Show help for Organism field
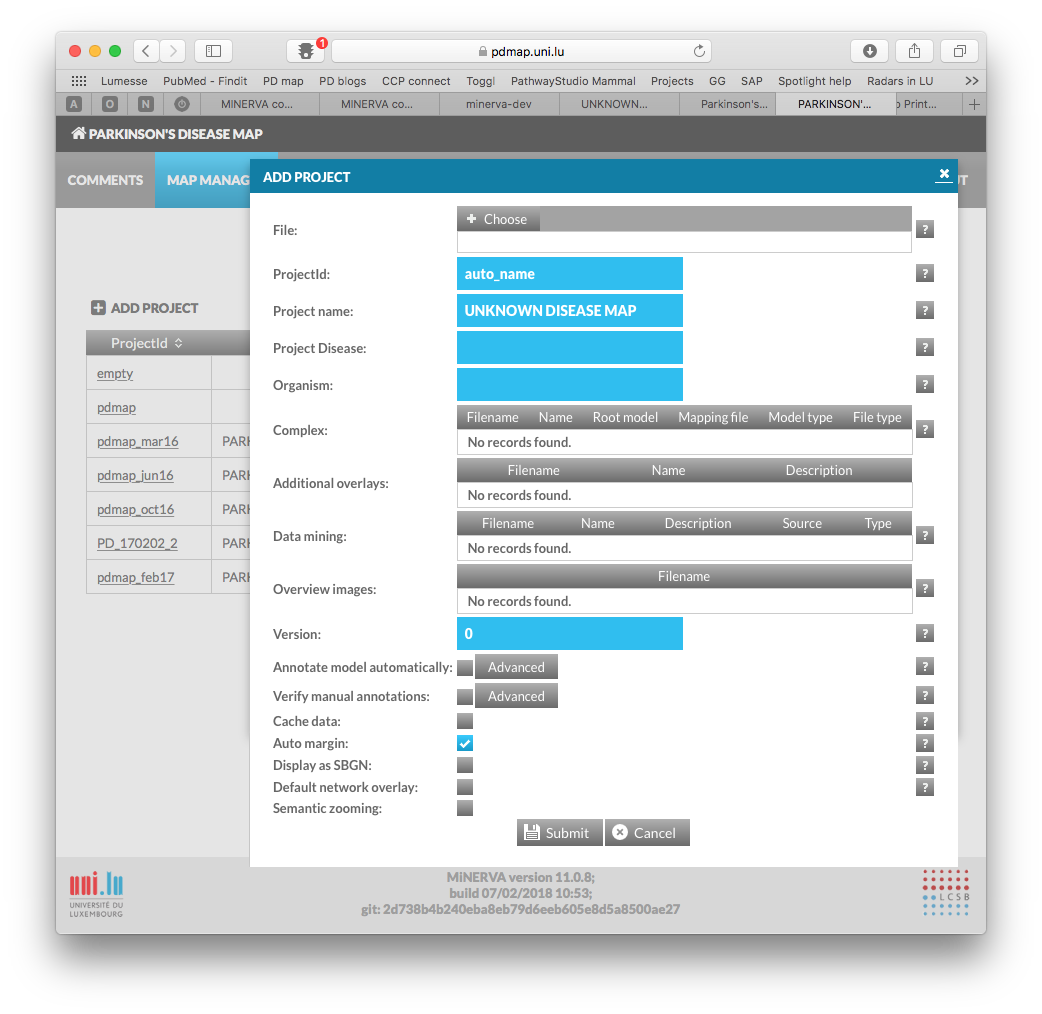 pyautogui.click(x=924, y=384)
